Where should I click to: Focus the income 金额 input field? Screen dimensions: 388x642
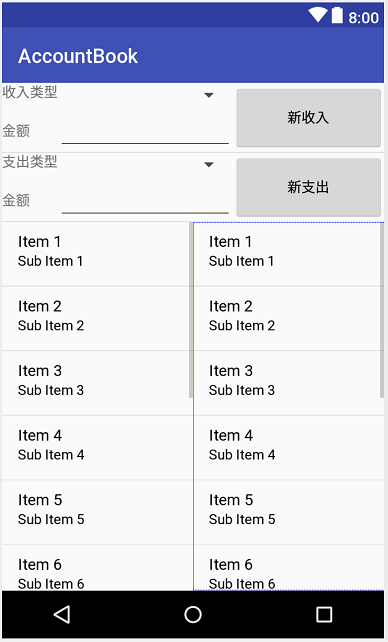(x=145, y=131)
